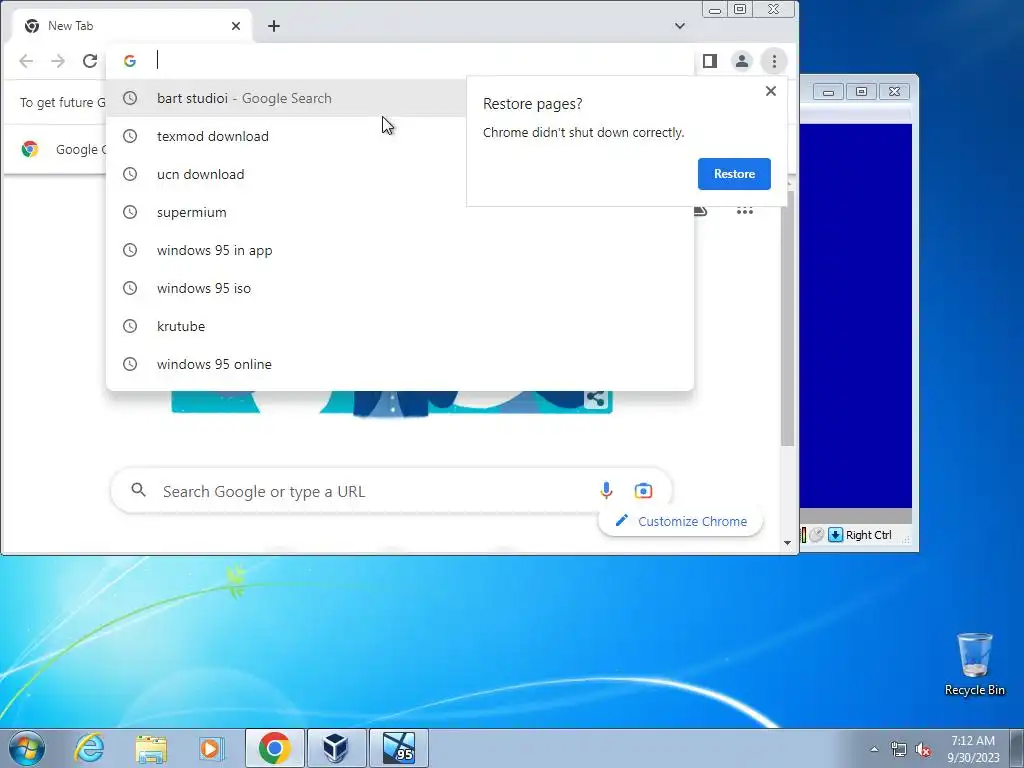This screenshot has height=768, width=1024.
Task: Start voice search with microphone icon
Action: pos(606,490)
